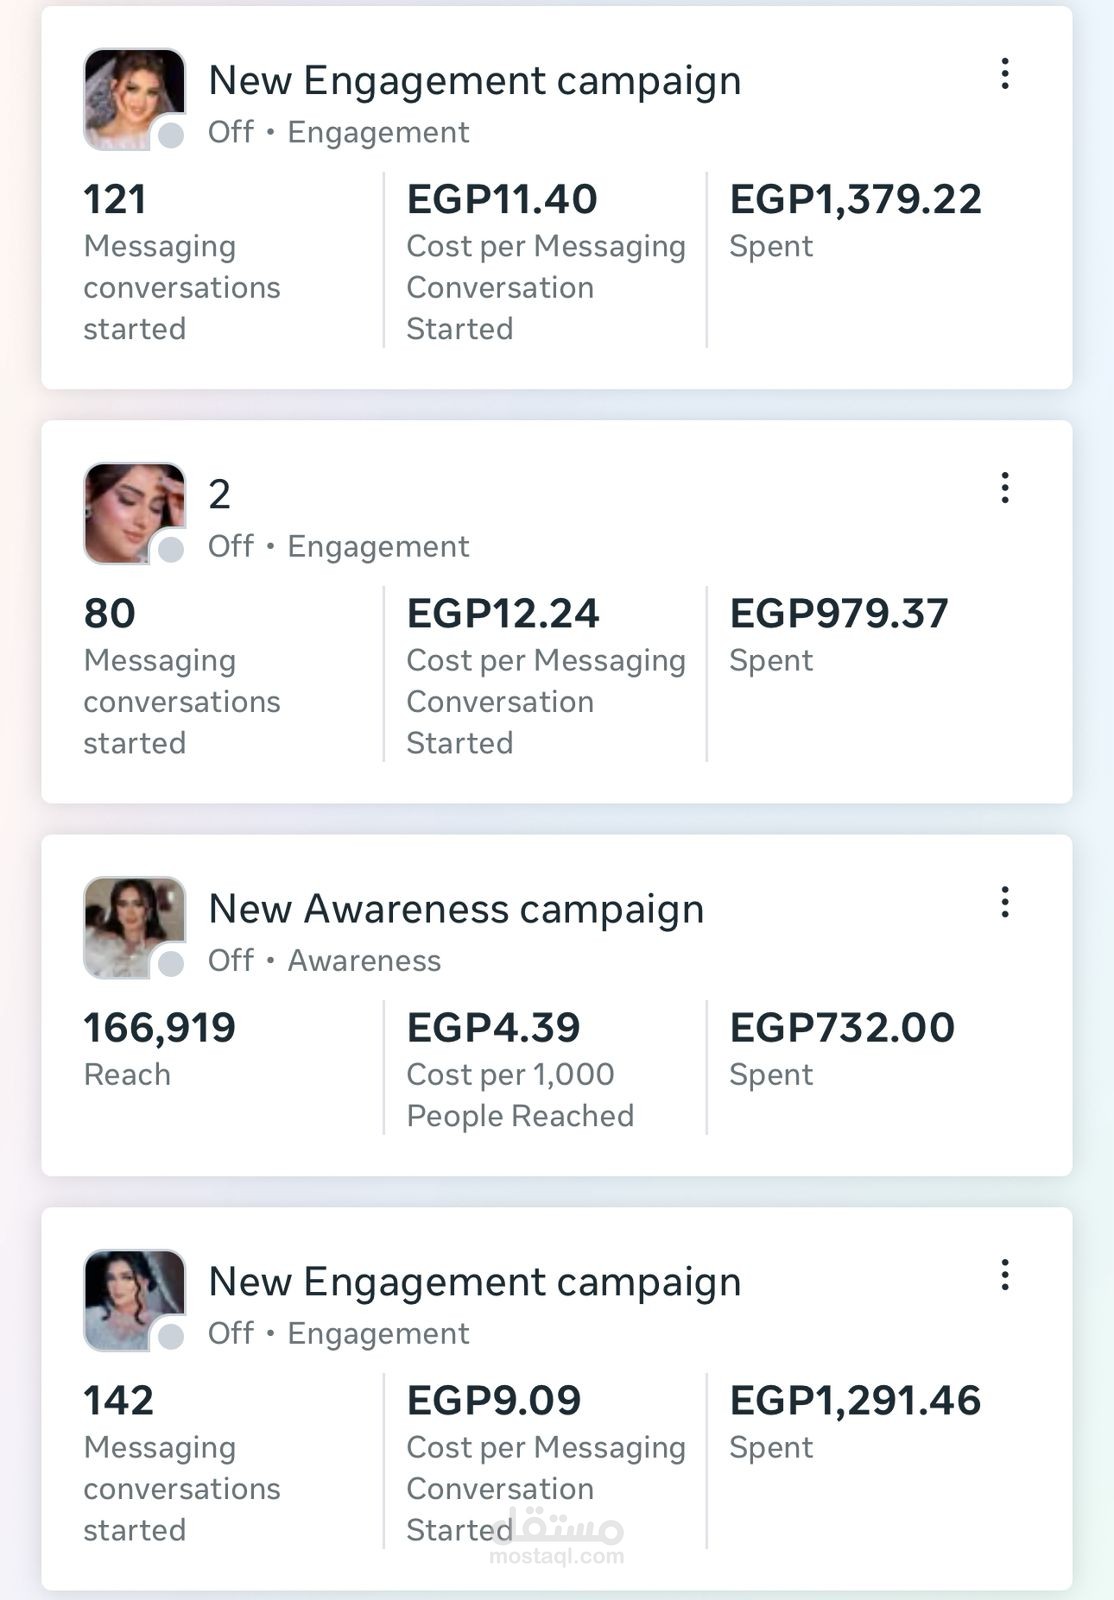Screen dimensions: 1114x1600
Task: Open options menu for New Awareness campaign
Action: click(1005, 902)
